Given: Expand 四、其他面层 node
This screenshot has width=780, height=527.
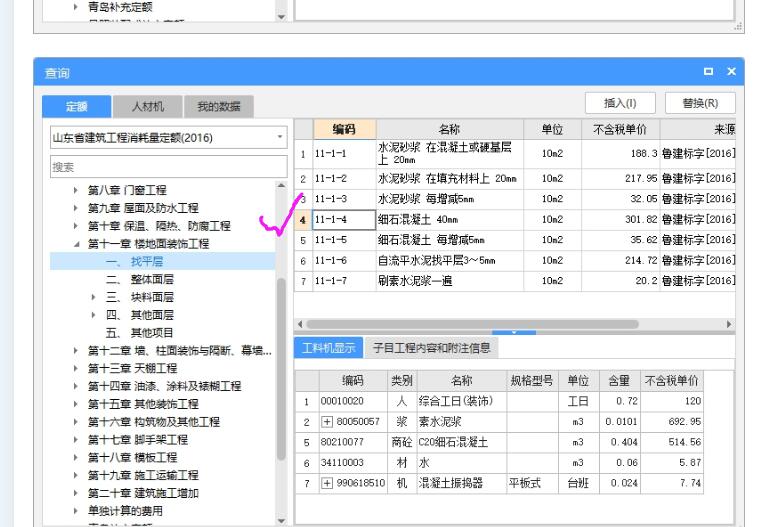Looking at the screenshot, I should (93, 315).
